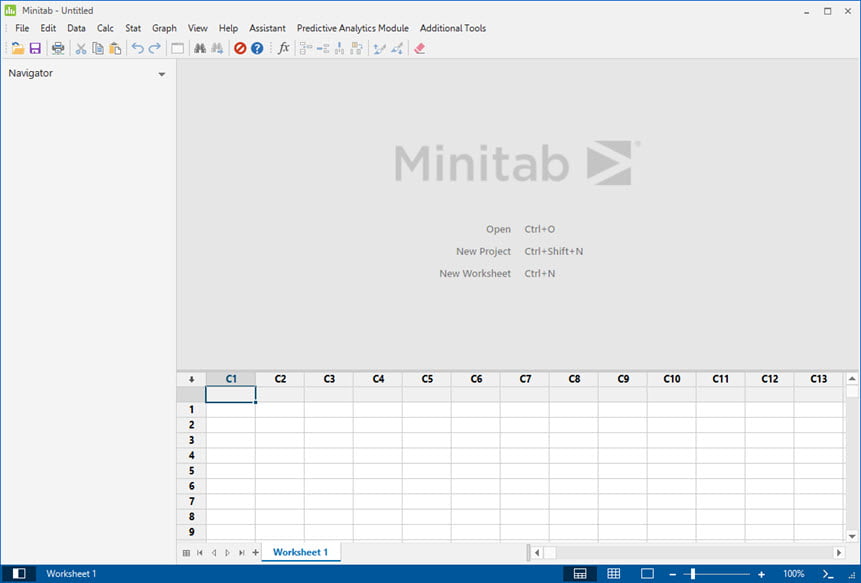Click the Find Next binoculars icon

coord(217,48)
